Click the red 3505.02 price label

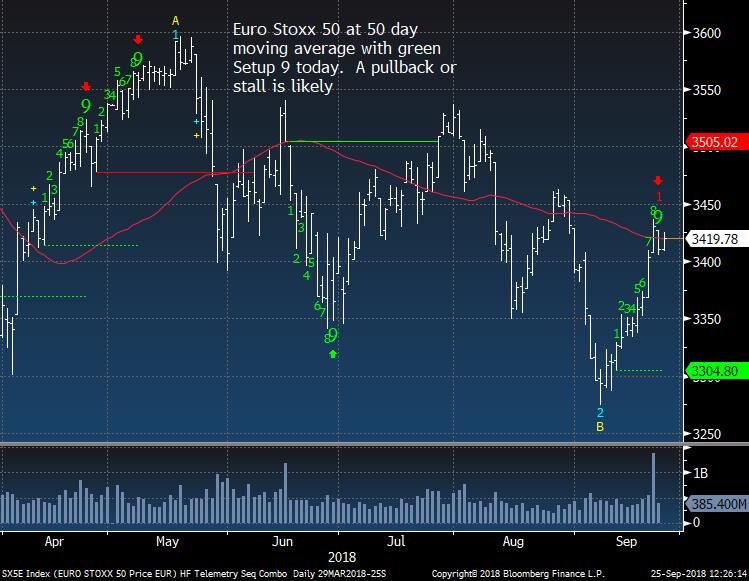point(714,142)
